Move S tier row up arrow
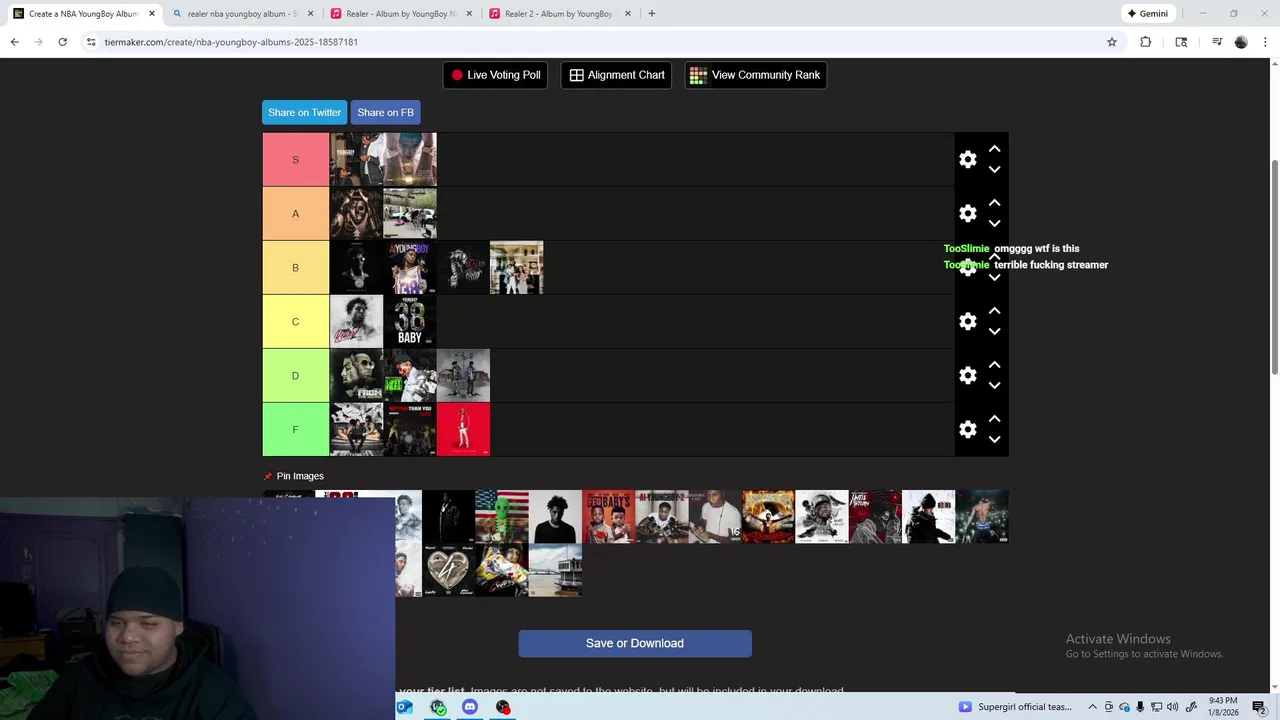Viewport: 1280px width, 720px height. pyautogui.click(x=994, y=149)
